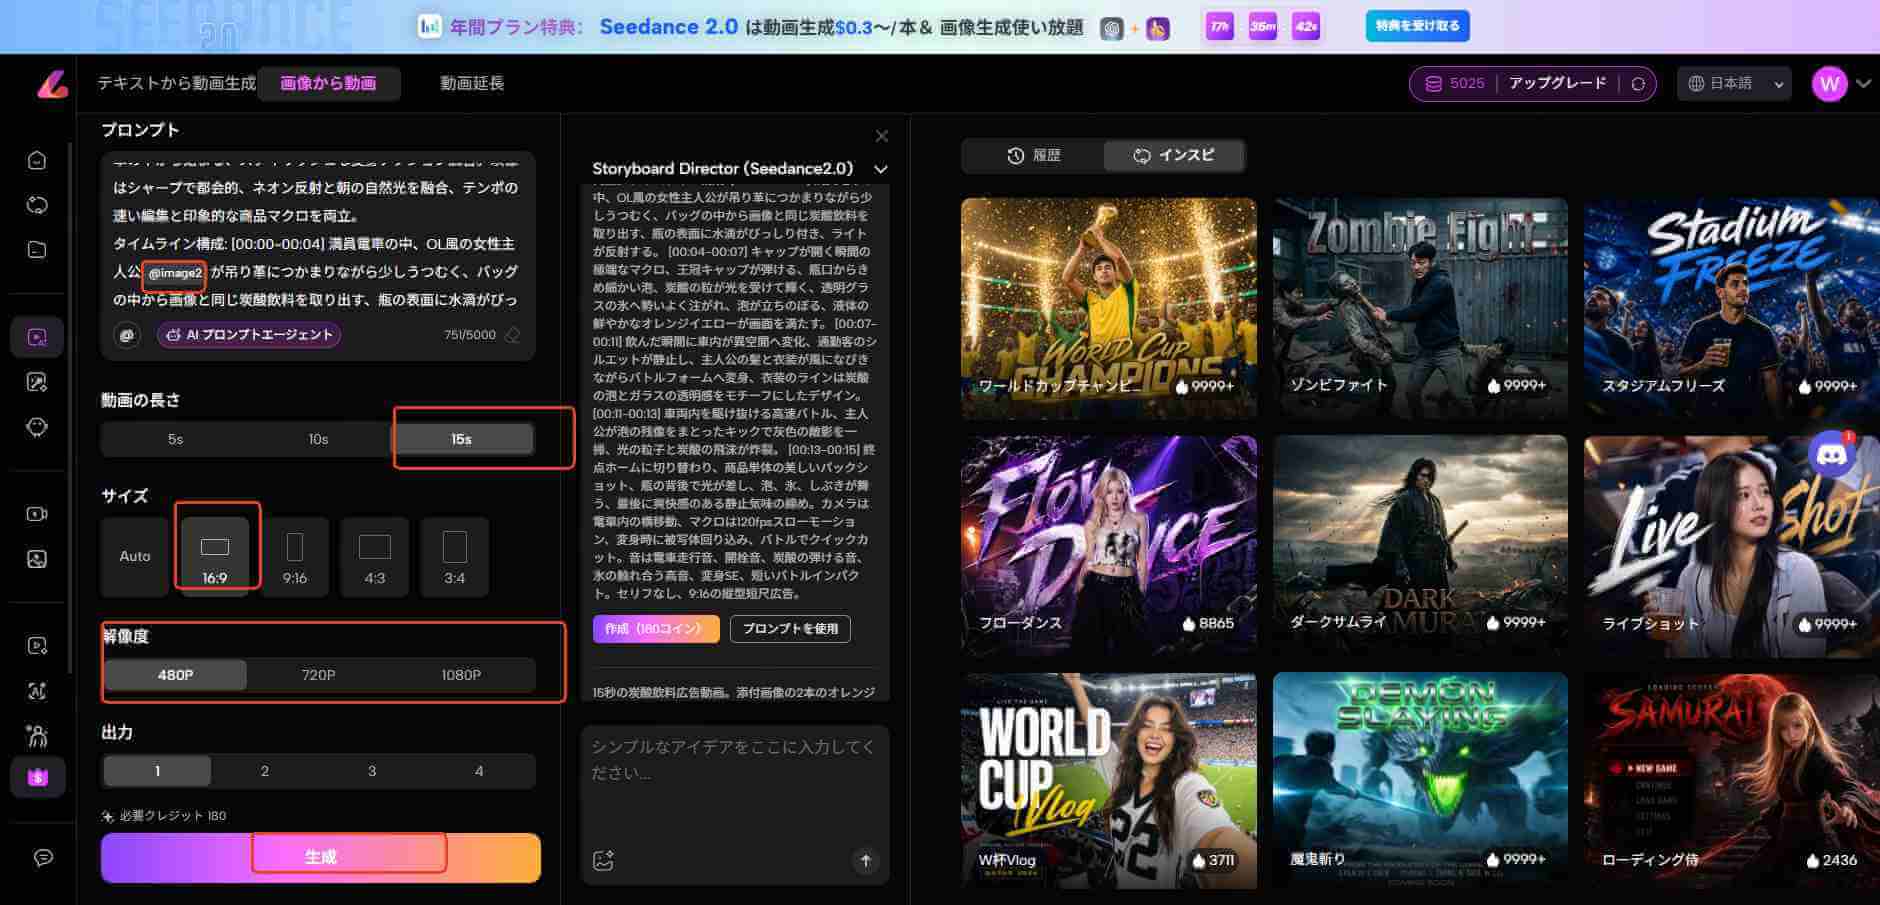Choose 4:3 aspect ratio
This screenshot has height=905, width=1880.
coord(375,556)
